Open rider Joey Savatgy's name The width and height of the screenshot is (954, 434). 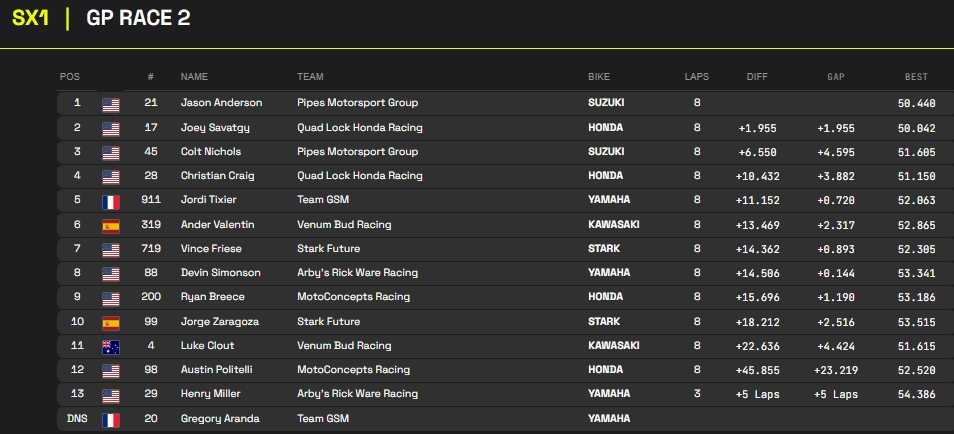(216, 128)
